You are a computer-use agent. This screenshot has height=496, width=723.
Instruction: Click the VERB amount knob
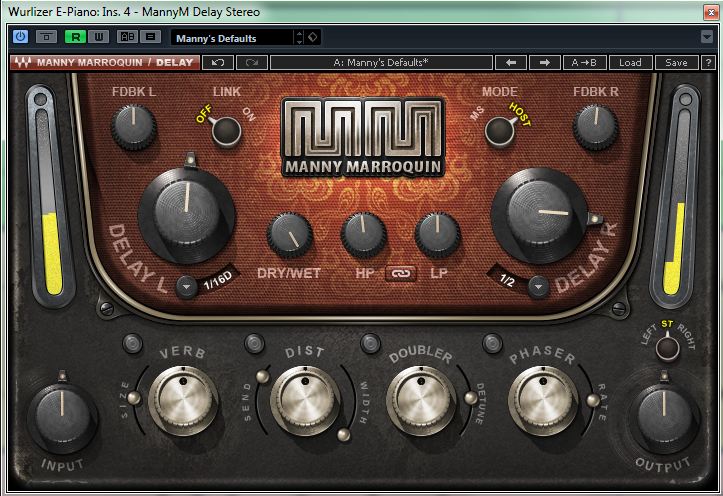tap(183, 400)
